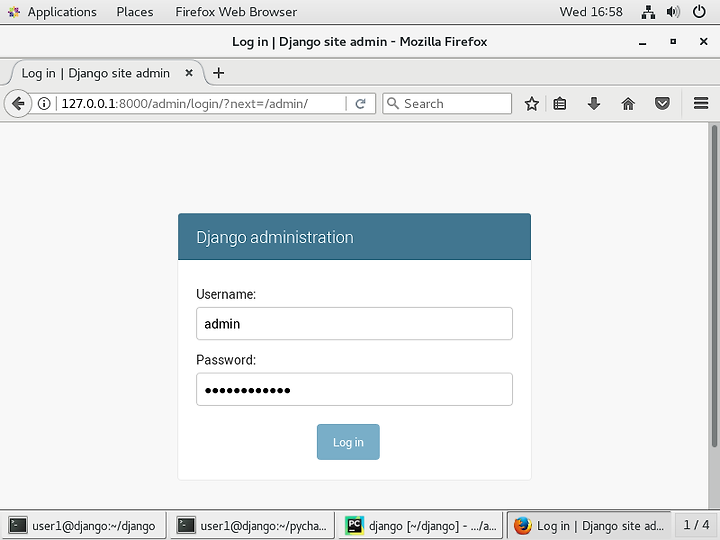This screenshot has height=540, width=720.
Task: Click the Username: label
Action: (x=226, y=294)
